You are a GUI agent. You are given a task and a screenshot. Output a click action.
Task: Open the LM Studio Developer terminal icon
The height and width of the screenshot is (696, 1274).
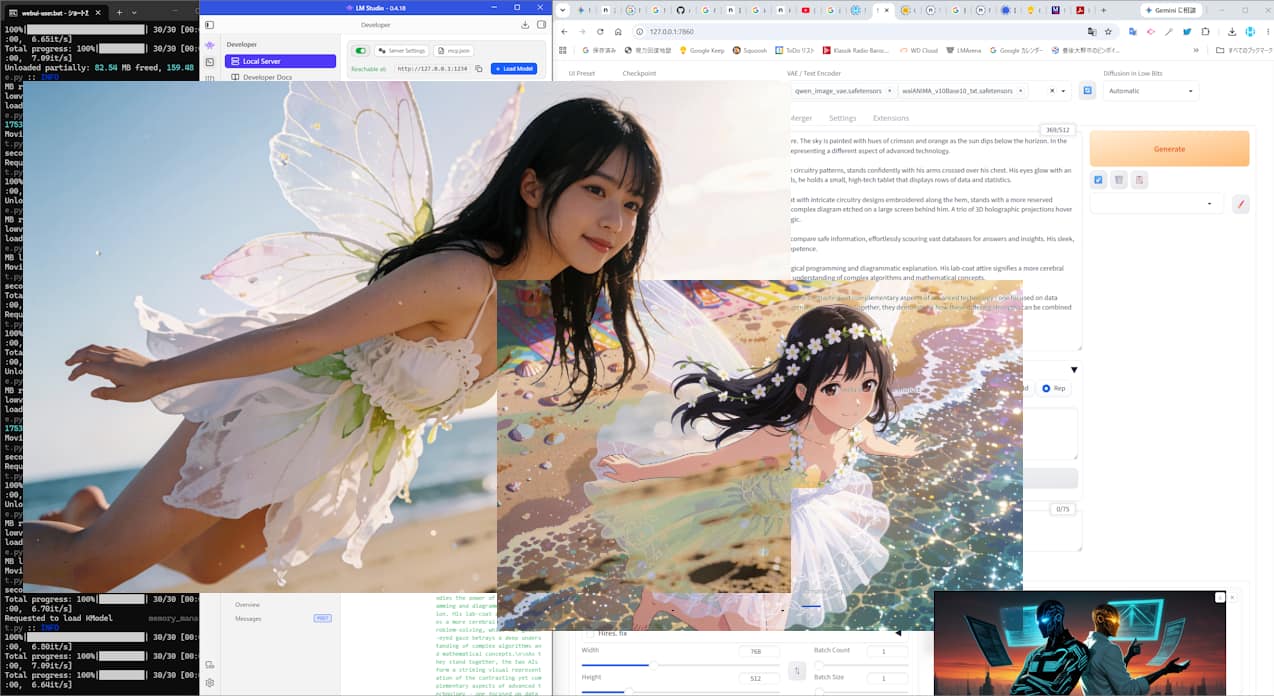coord(210,62)
